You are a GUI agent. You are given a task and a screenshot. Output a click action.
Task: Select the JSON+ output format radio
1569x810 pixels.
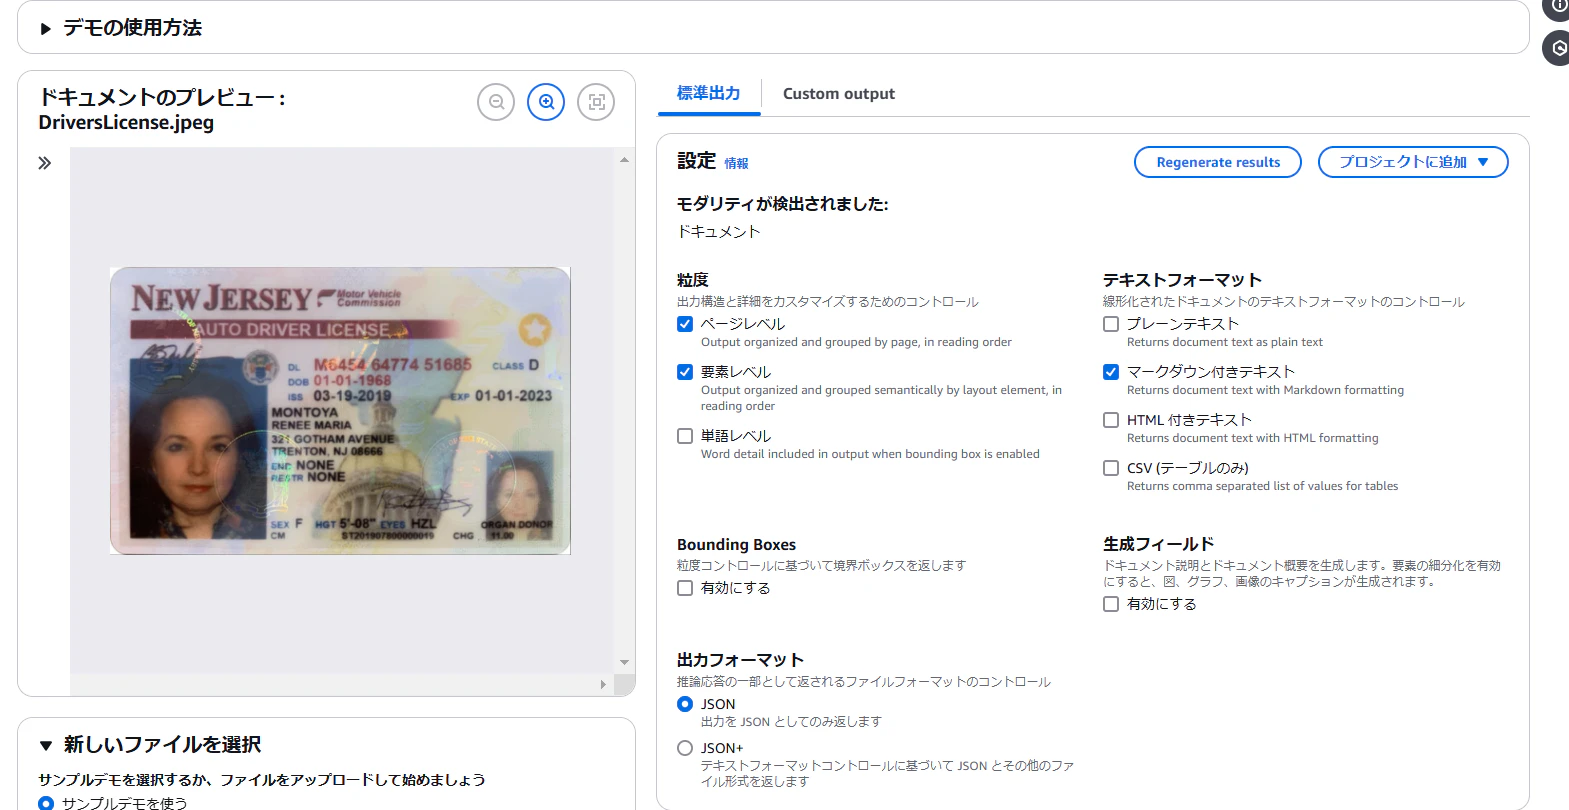(685, 748)
